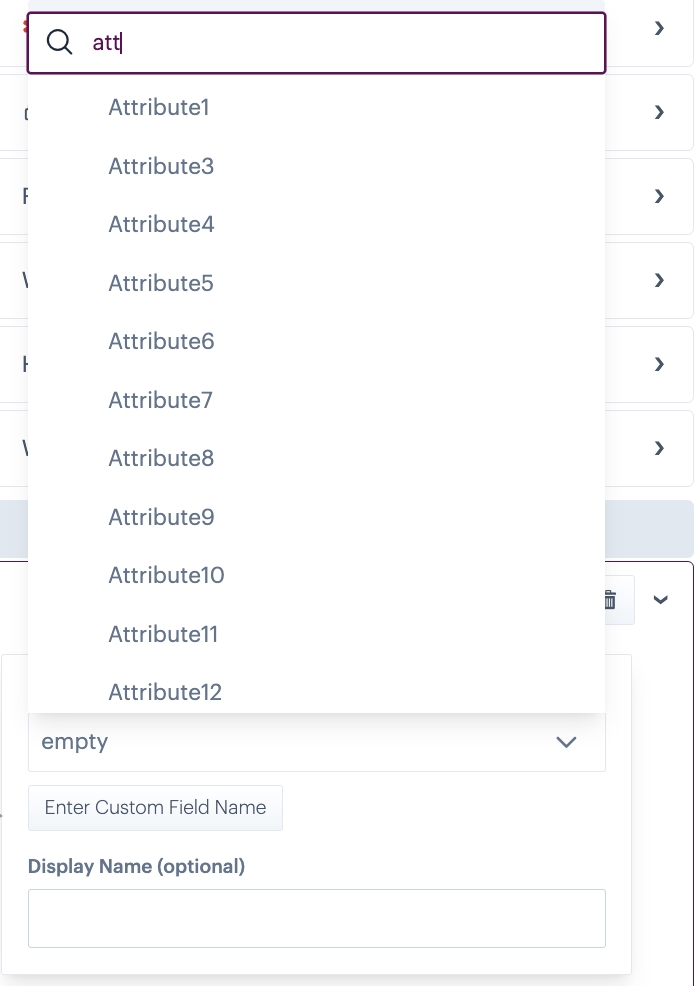Select Attribute1 from the list
The width and height of the screenshot is (700, 986).
point(159,107)
